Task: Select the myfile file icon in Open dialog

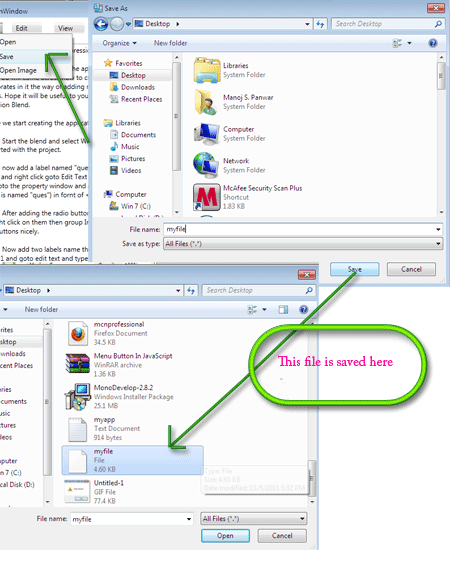Action: tap(78, 461)
